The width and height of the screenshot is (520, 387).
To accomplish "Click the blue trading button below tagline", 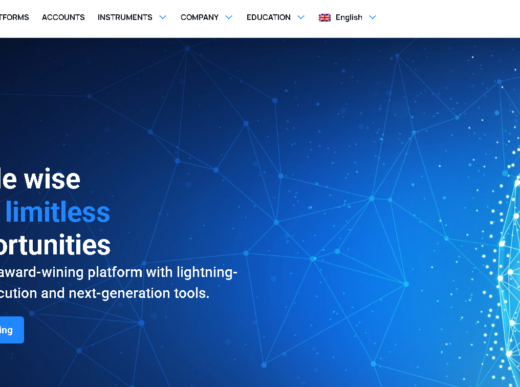I will 12,330.
